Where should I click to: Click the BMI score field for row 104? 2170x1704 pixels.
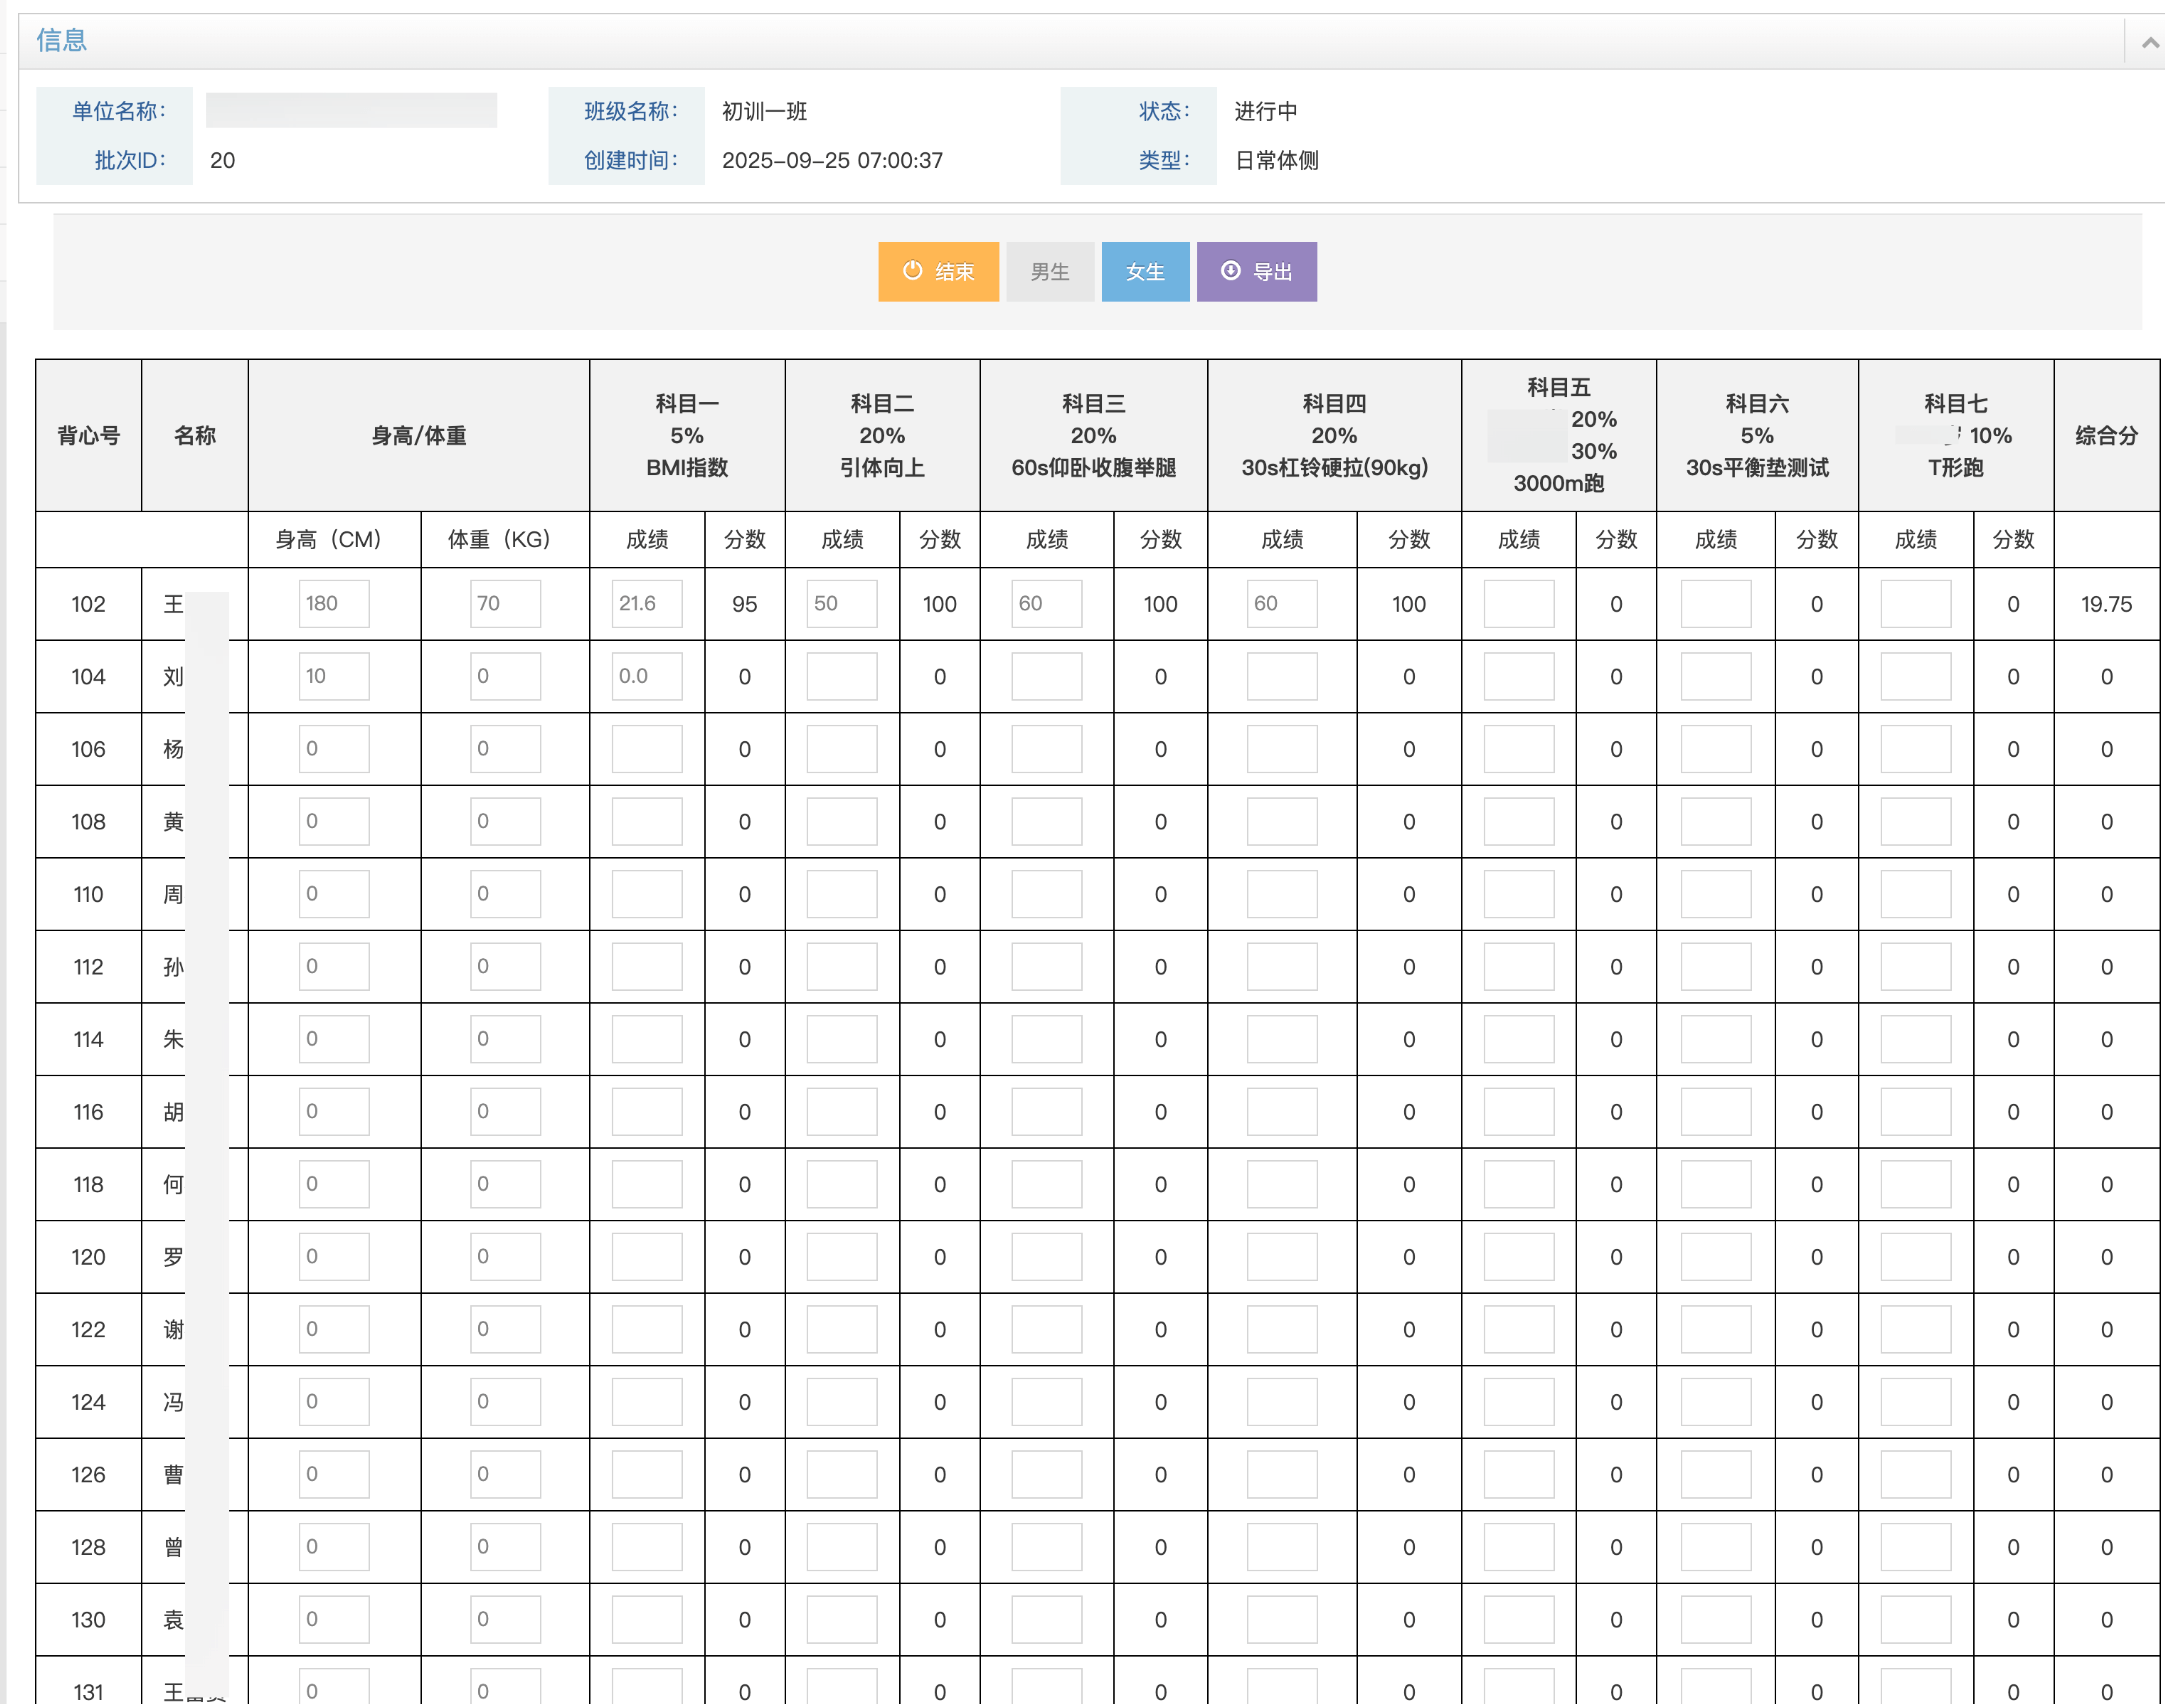pos(646,677)
